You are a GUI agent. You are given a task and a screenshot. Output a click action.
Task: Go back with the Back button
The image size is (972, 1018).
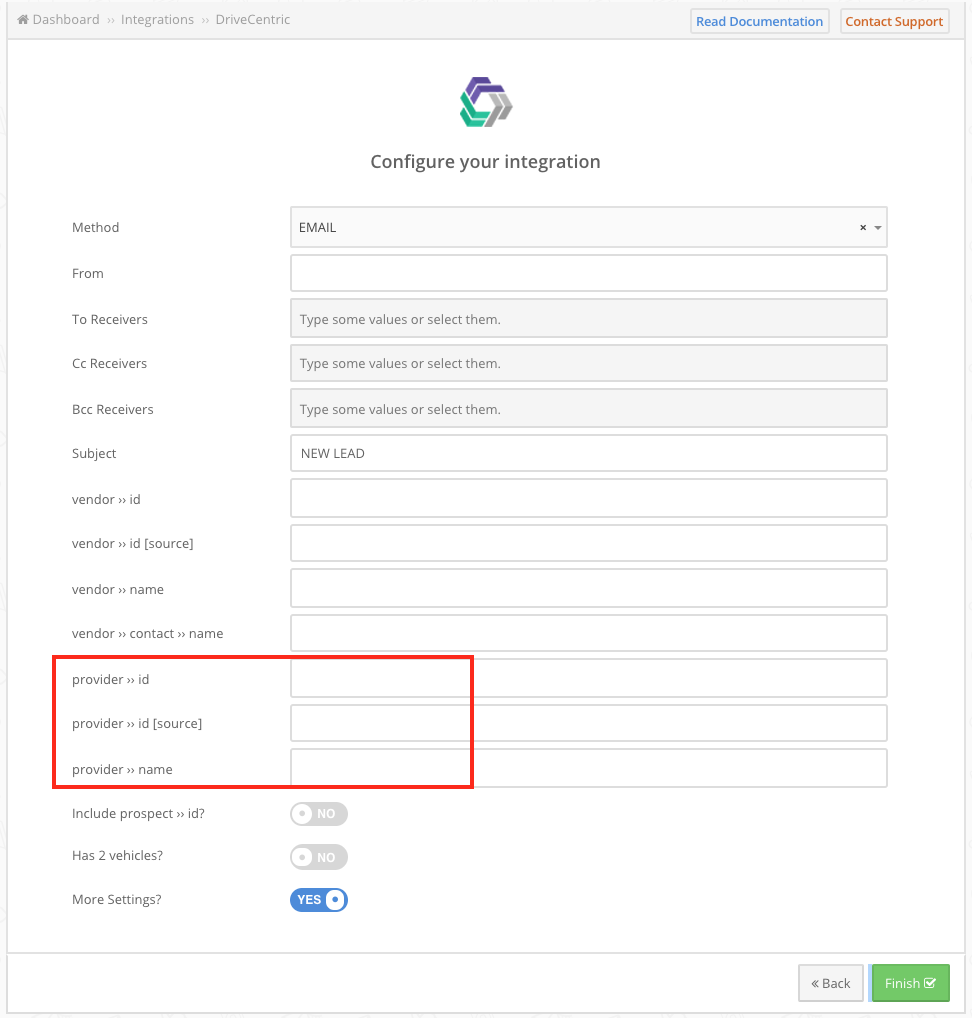point(830,983)
